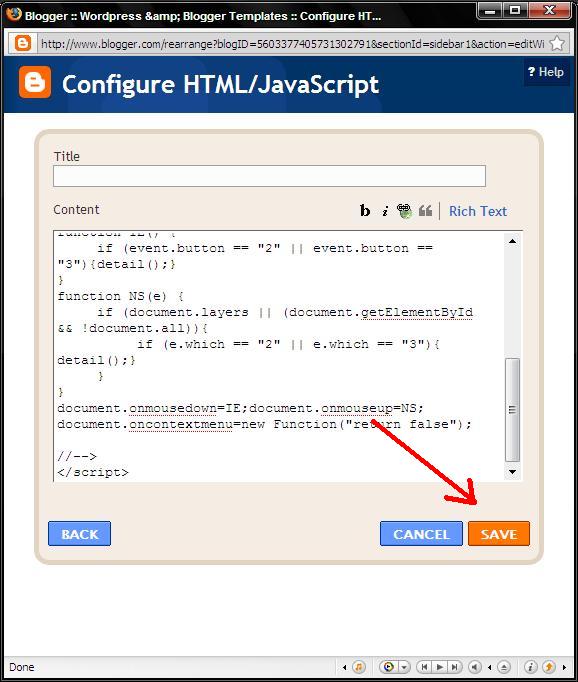Click the content scrollbar down arrow

[x=512, y=472]
